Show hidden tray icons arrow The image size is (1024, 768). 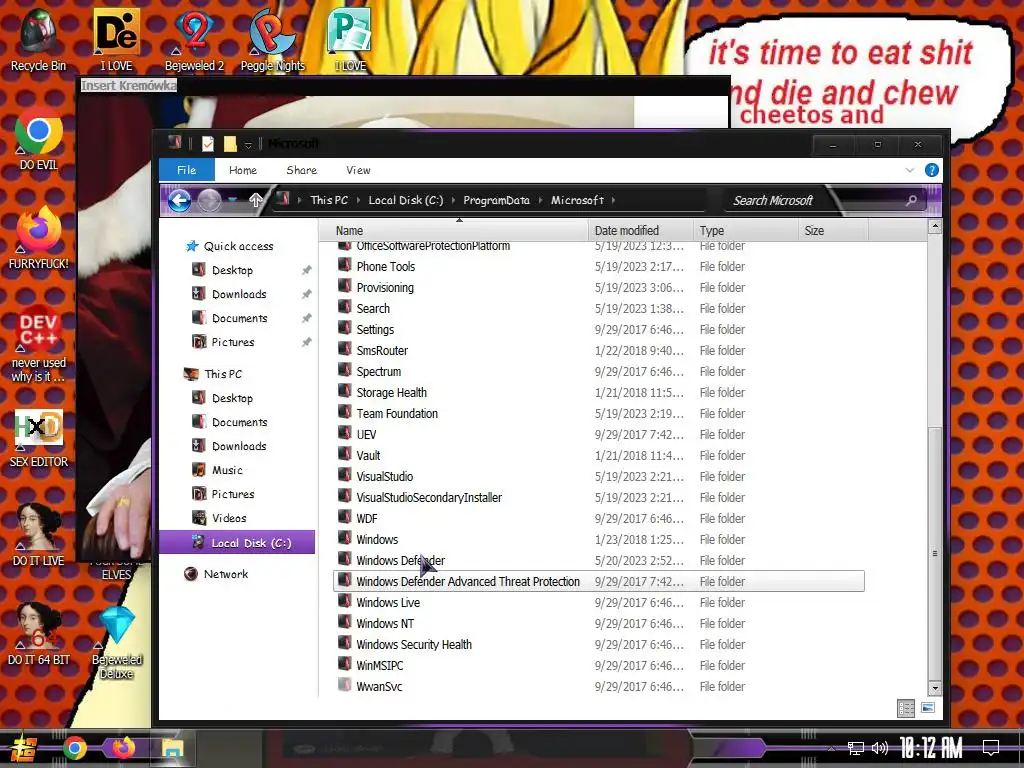pyautogui.click(x=831, y=748)
